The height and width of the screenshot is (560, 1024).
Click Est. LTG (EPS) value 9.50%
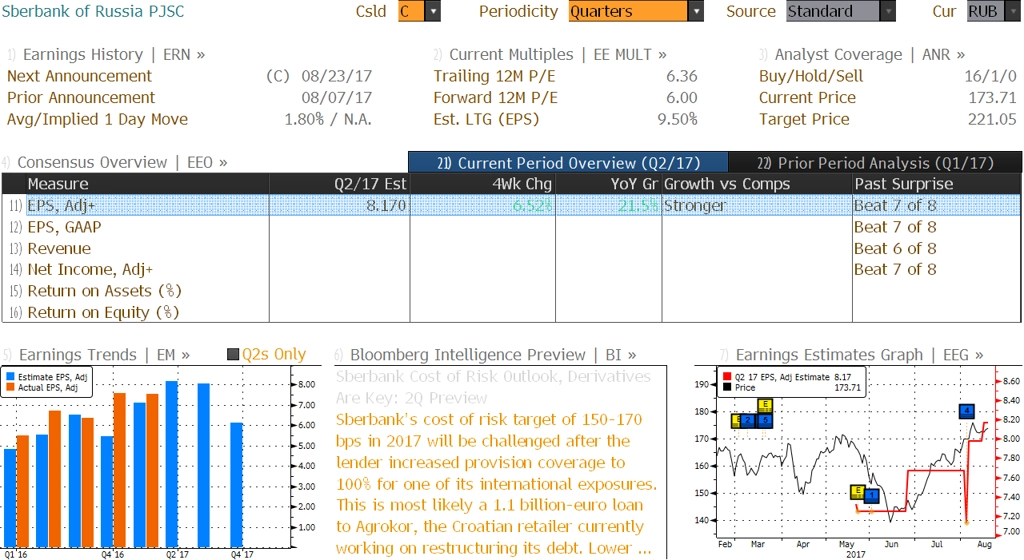coord(677,119)
